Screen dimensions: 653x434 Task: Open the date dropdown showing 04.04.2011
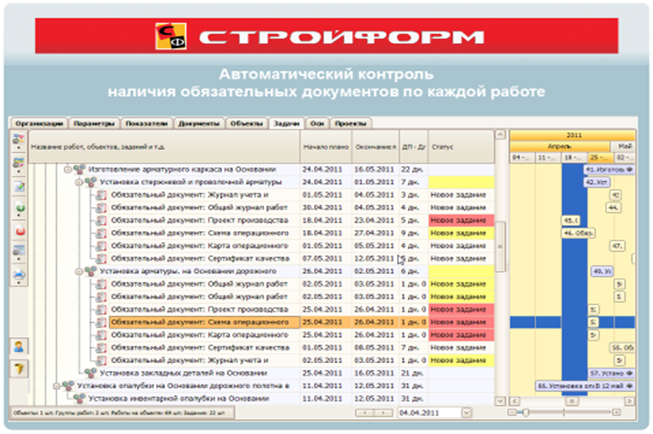[x=466, y=413]
